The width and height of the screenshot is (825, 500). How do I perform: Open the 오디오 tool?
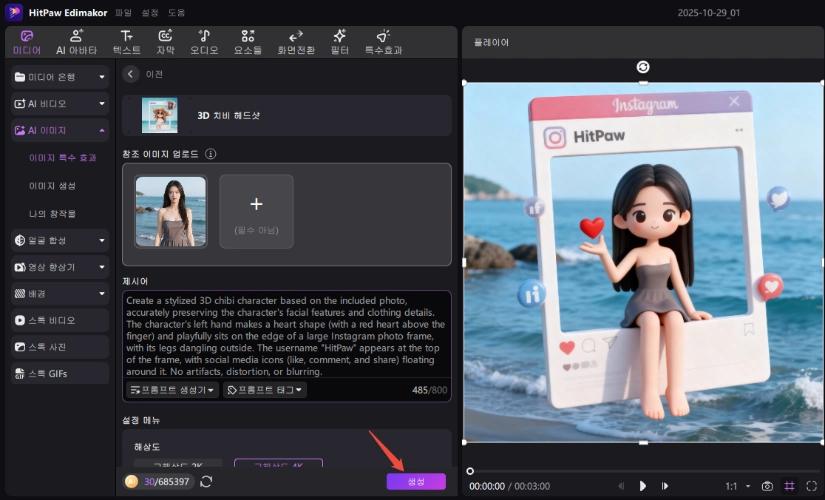coord(204,43)
